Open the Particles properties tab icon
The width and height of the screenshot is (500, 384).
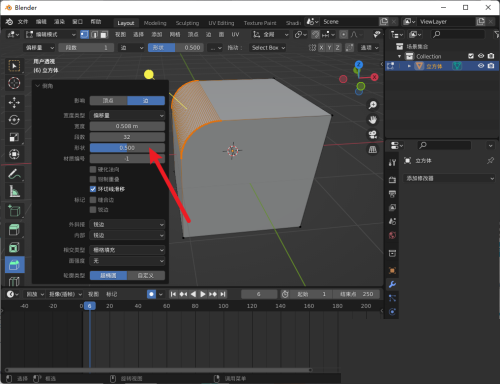pos(392,298)
